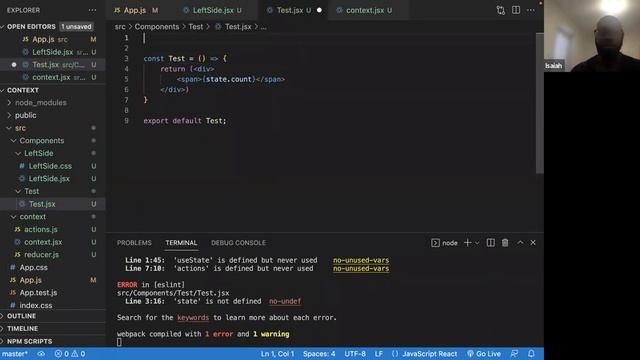This screenshot has width=640, height=360.
Task: Open reducer.js file
Action: 41,255
